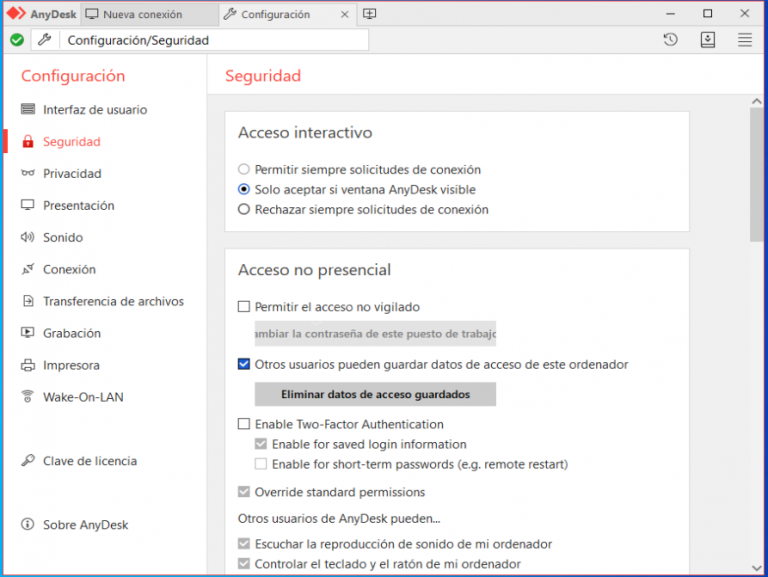The width and height of the screenshot is (768, 577).
Task: Open the address book download icon
Action: click(x=708, y=40)
